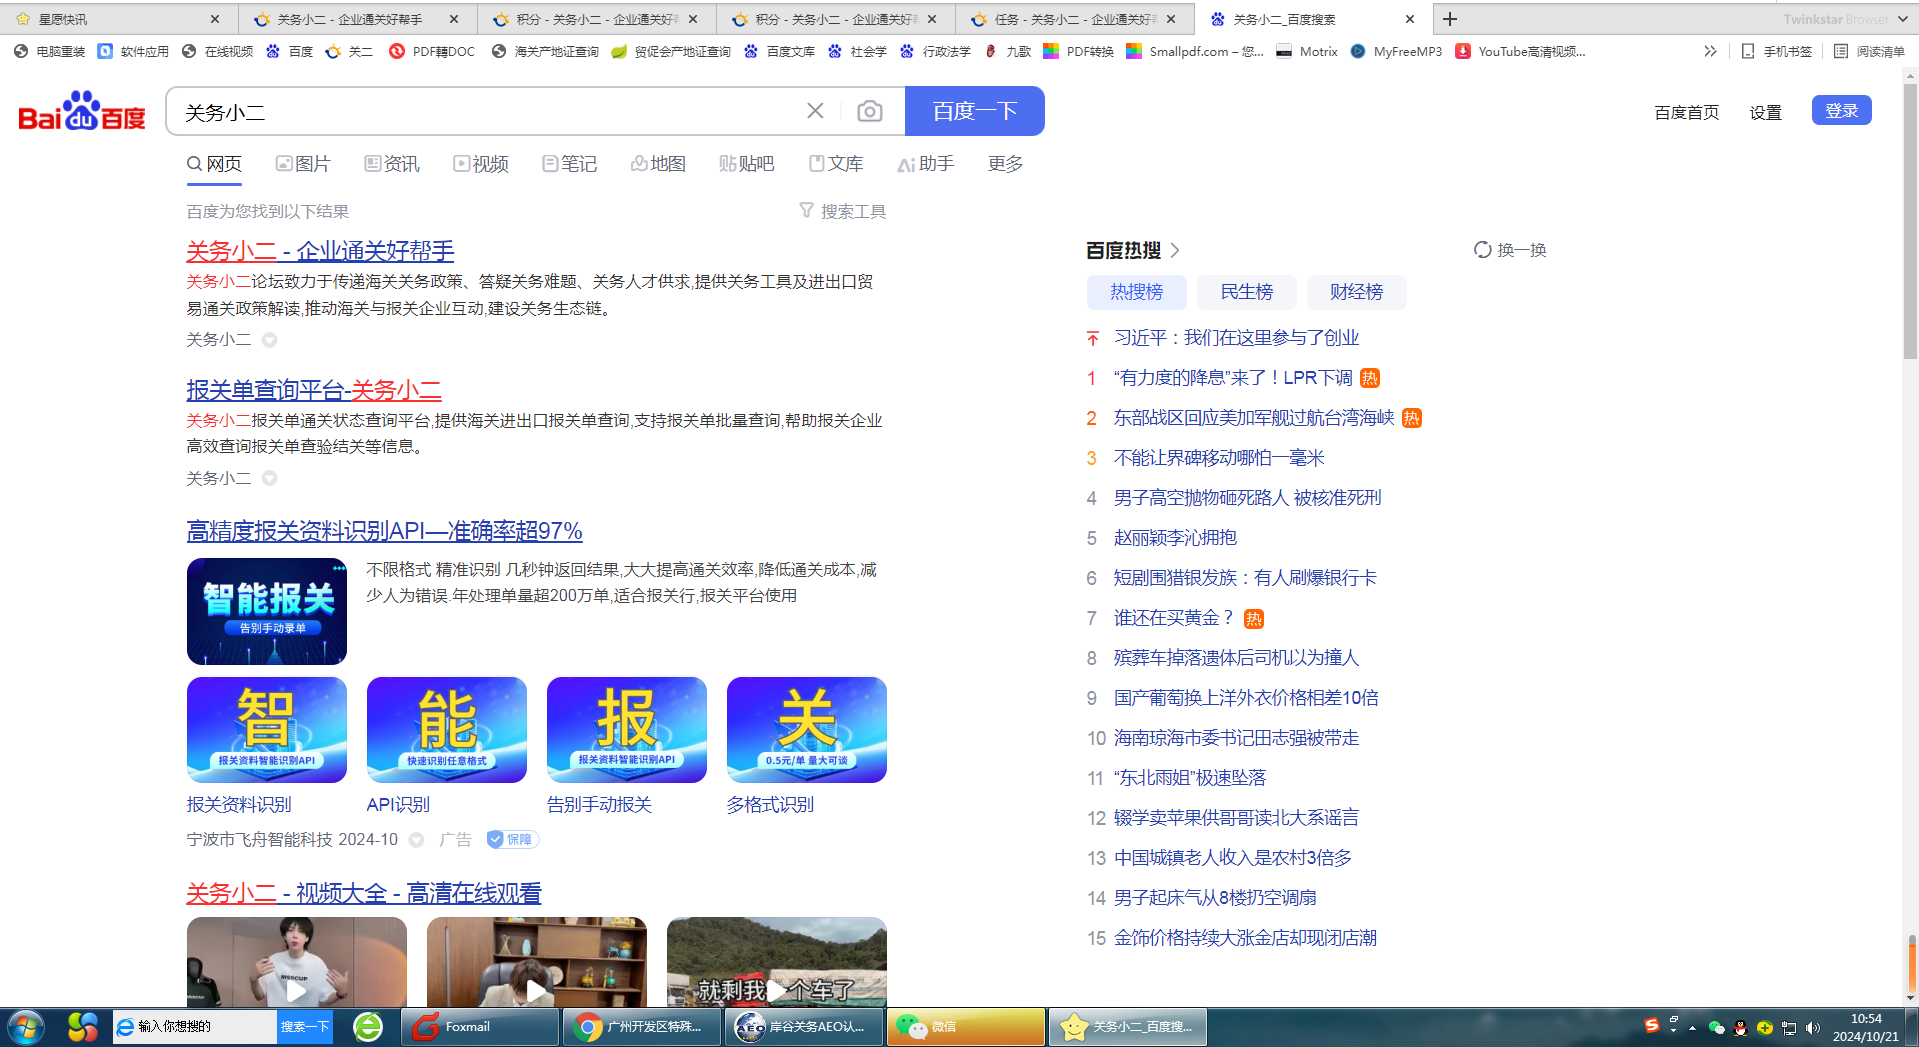
Task: Expand arrow next to 百度热搜 heading
Action: coord(1175,250)
